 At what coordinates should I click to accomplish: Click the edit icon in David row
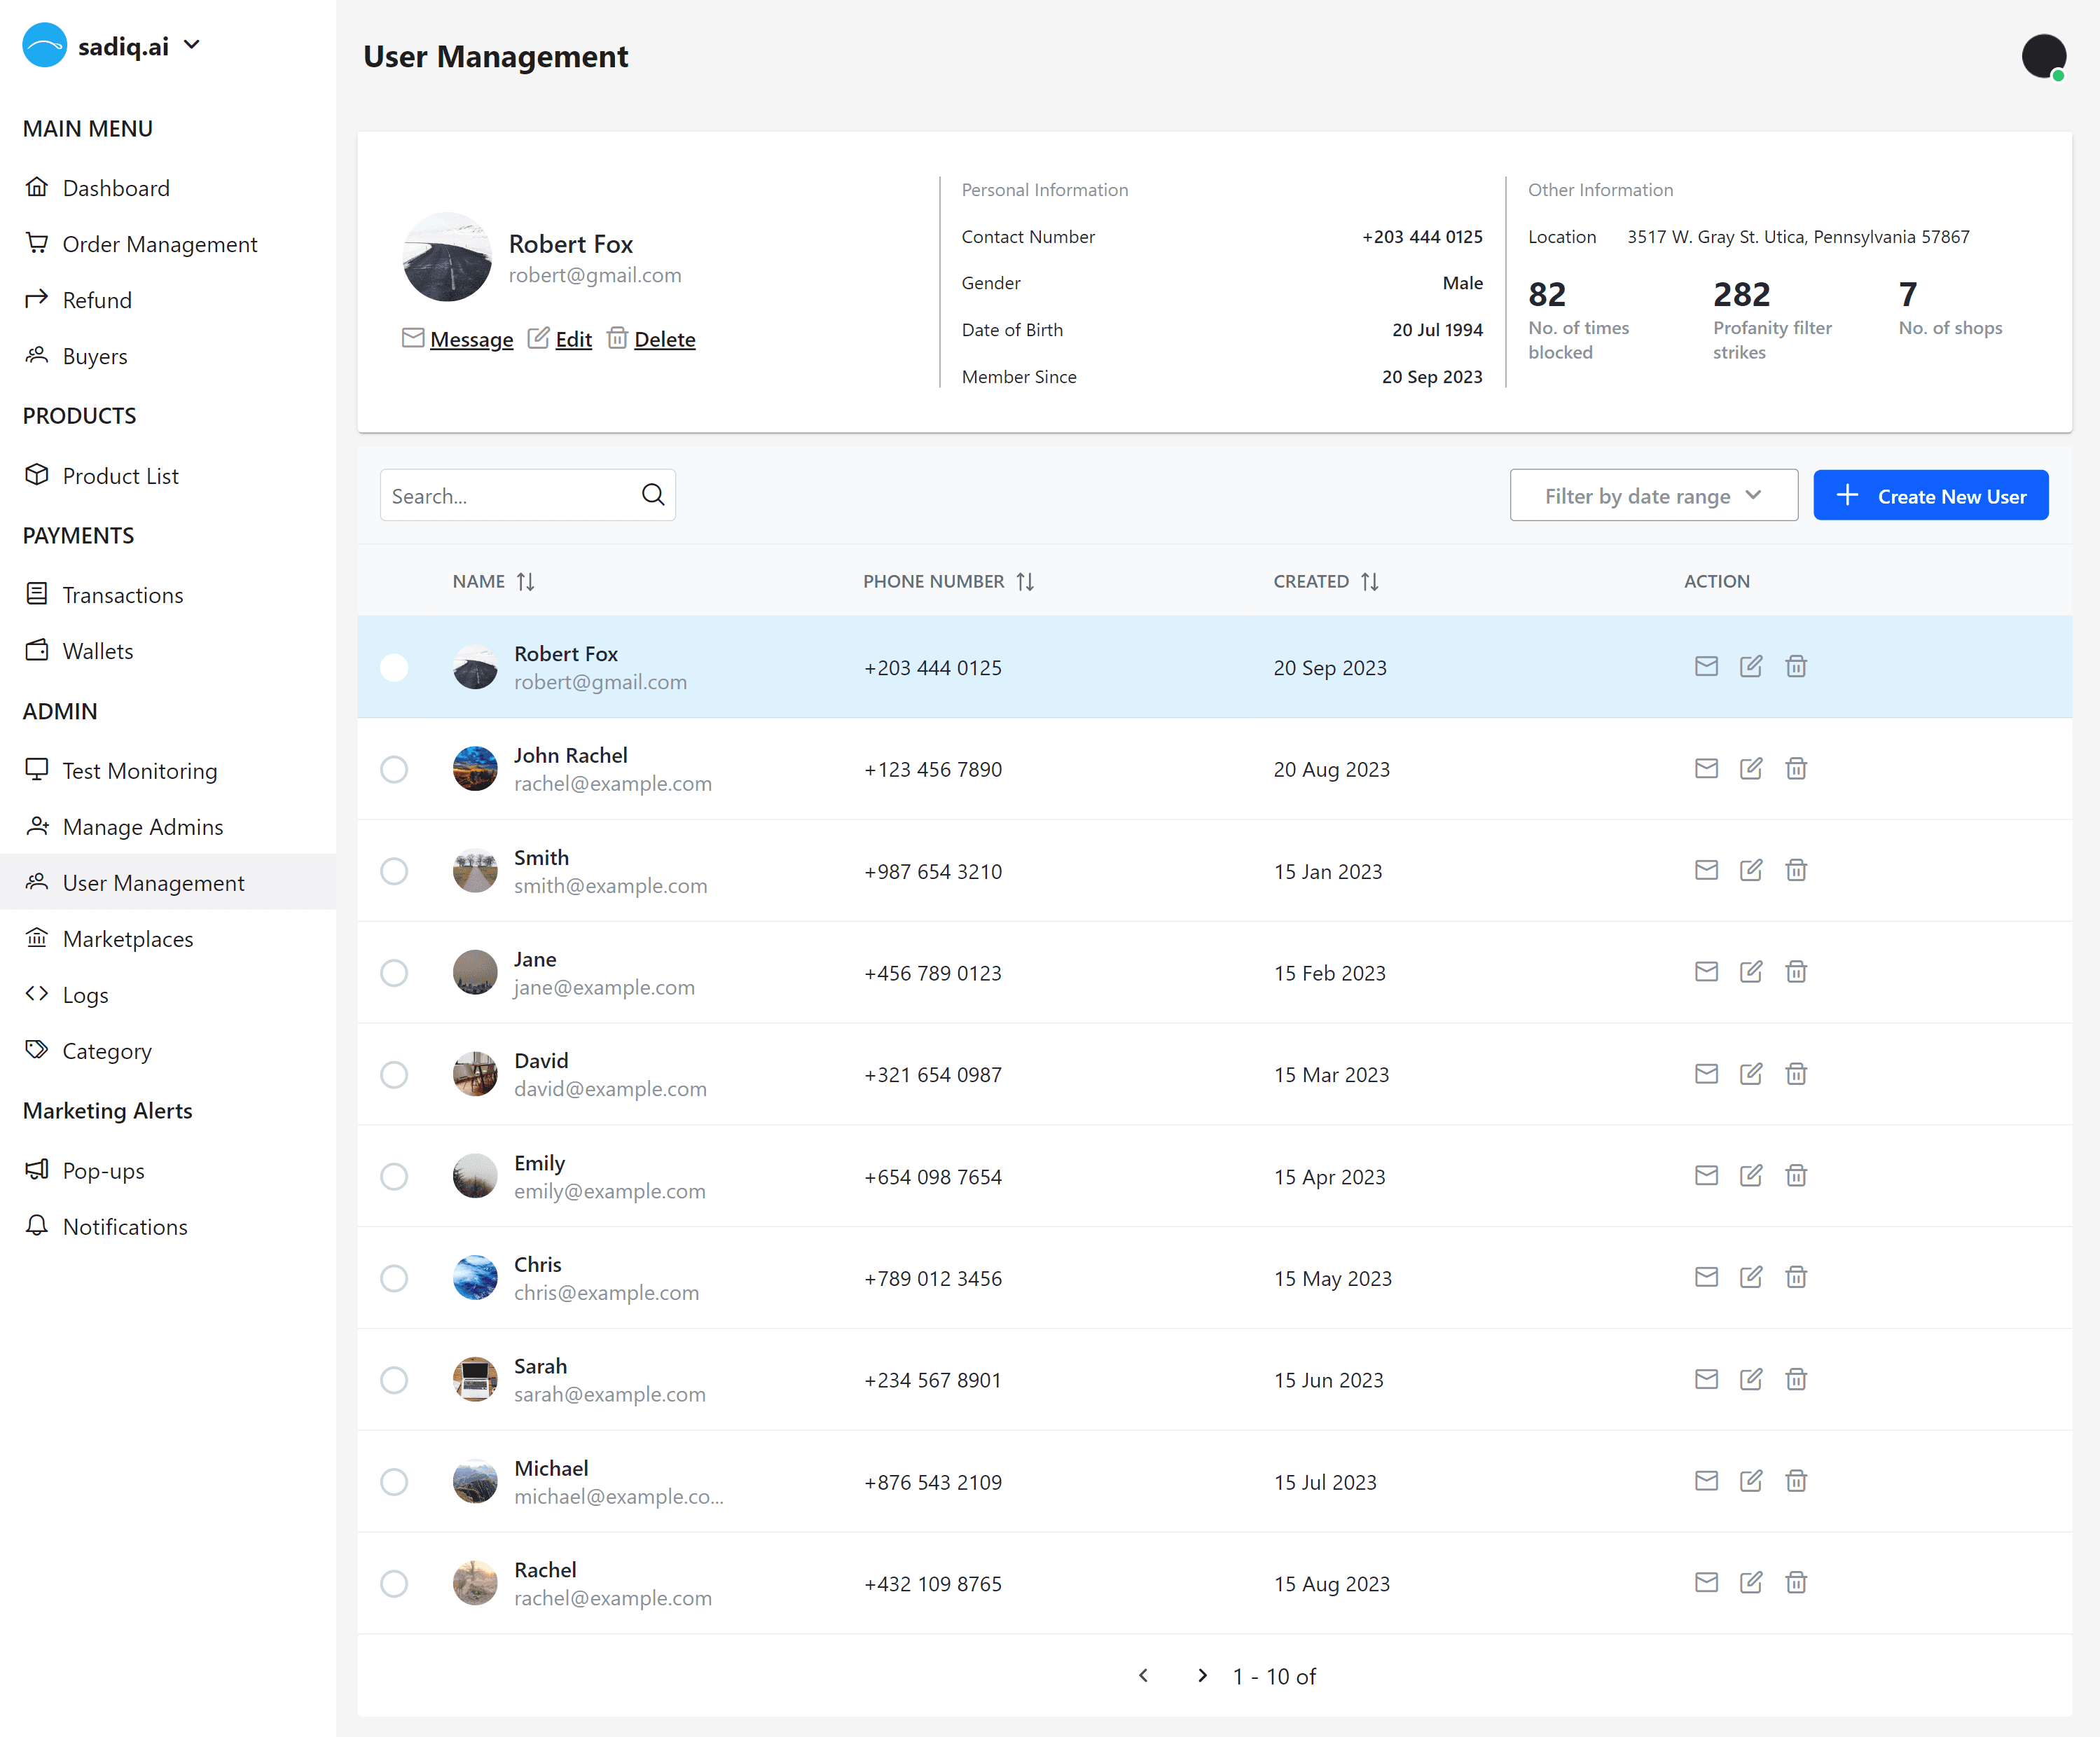(1751, 1073)
